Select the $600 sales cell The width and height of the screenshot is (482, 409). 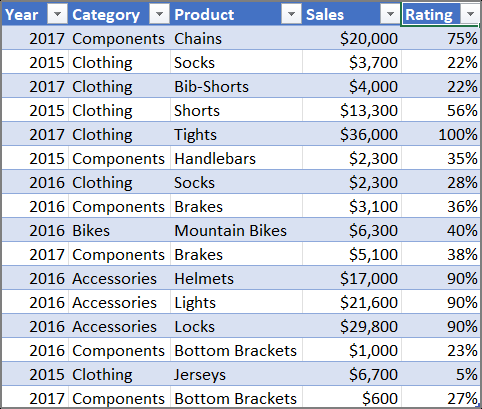pos(352,397)
